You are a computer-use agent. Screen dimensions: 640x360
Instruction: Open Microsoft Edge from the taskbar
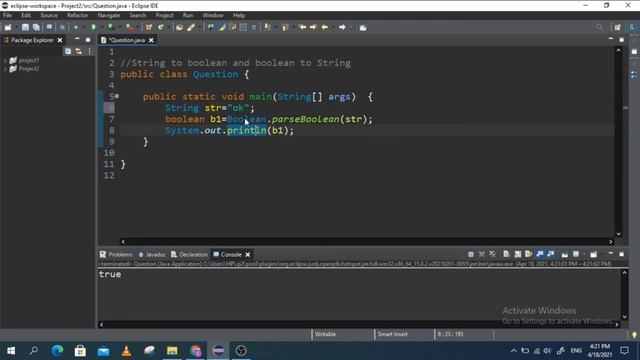point(57,351)
